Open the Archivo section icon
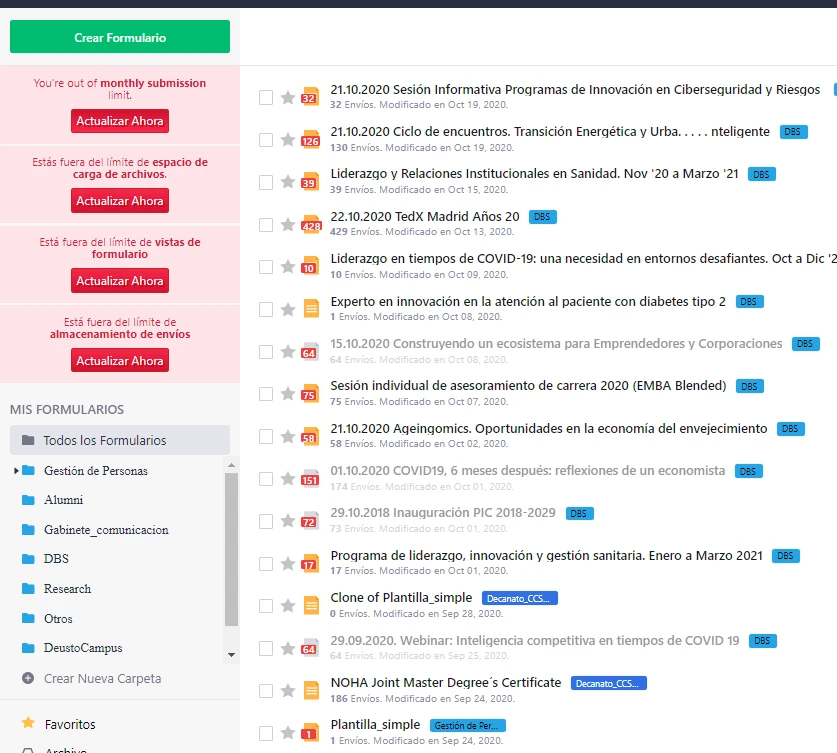Screen dimensions: 837x753 30,749
